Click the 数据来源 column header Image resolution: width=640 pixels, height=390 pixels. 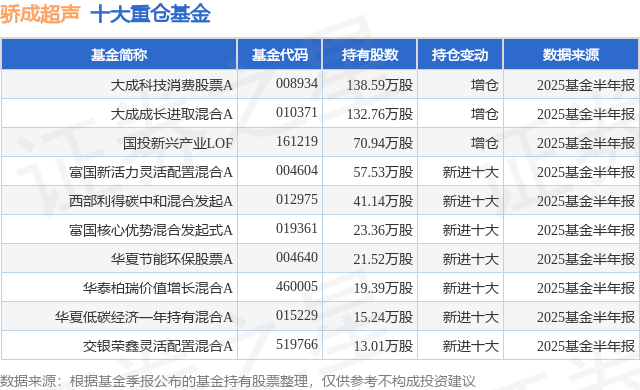[571, 55]
